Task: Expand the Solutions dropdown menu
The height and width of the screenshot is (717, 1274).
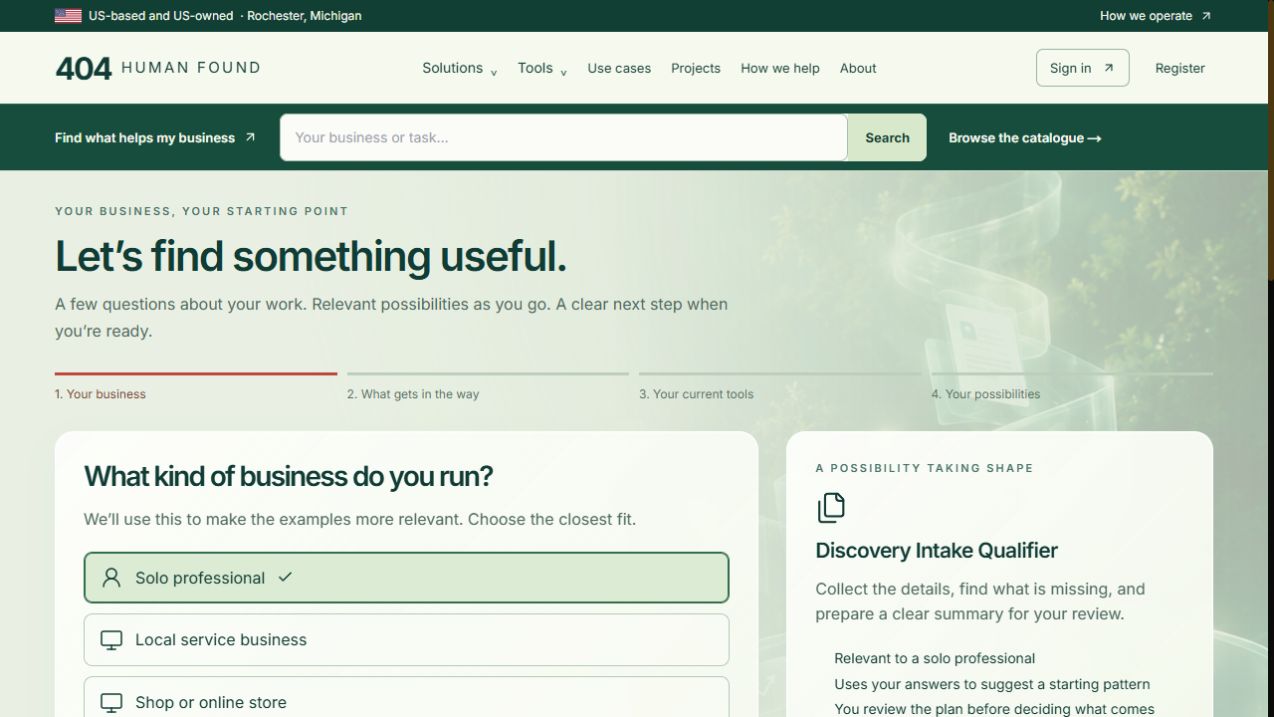Action: [459, 68]
